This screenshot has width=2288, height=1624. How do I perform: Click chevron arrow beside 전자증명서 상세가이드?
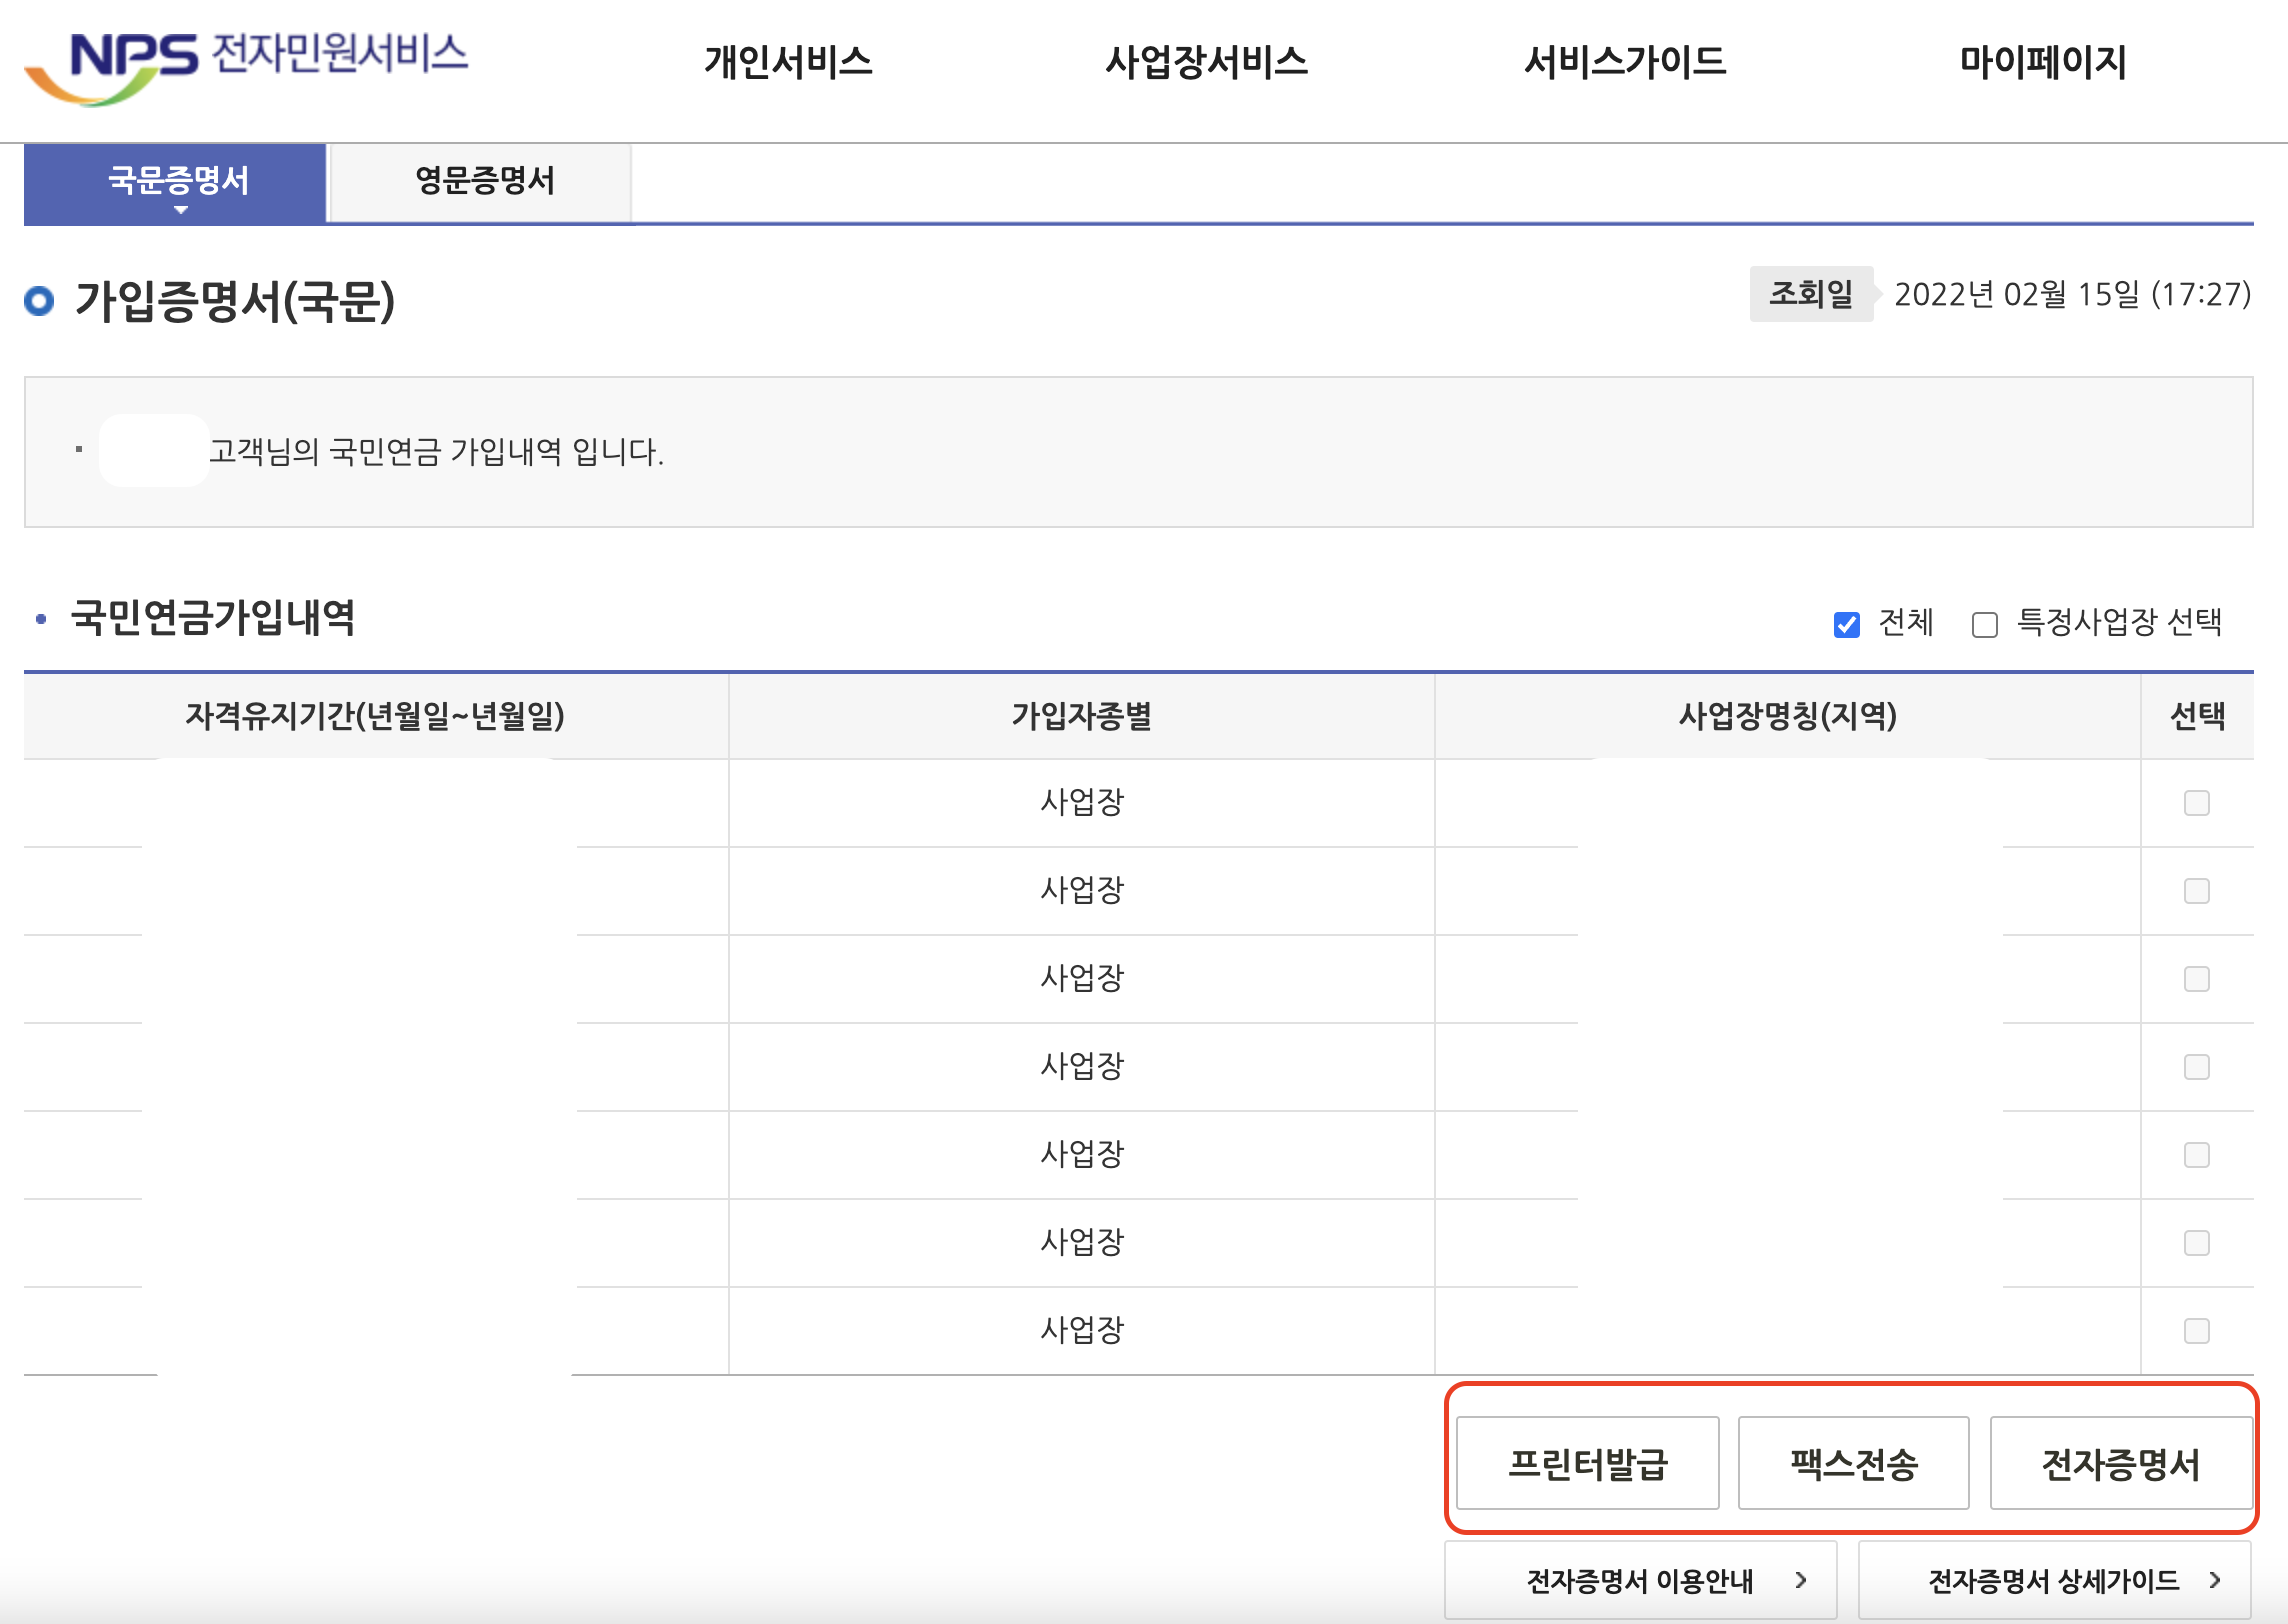pos(2215,1581)
